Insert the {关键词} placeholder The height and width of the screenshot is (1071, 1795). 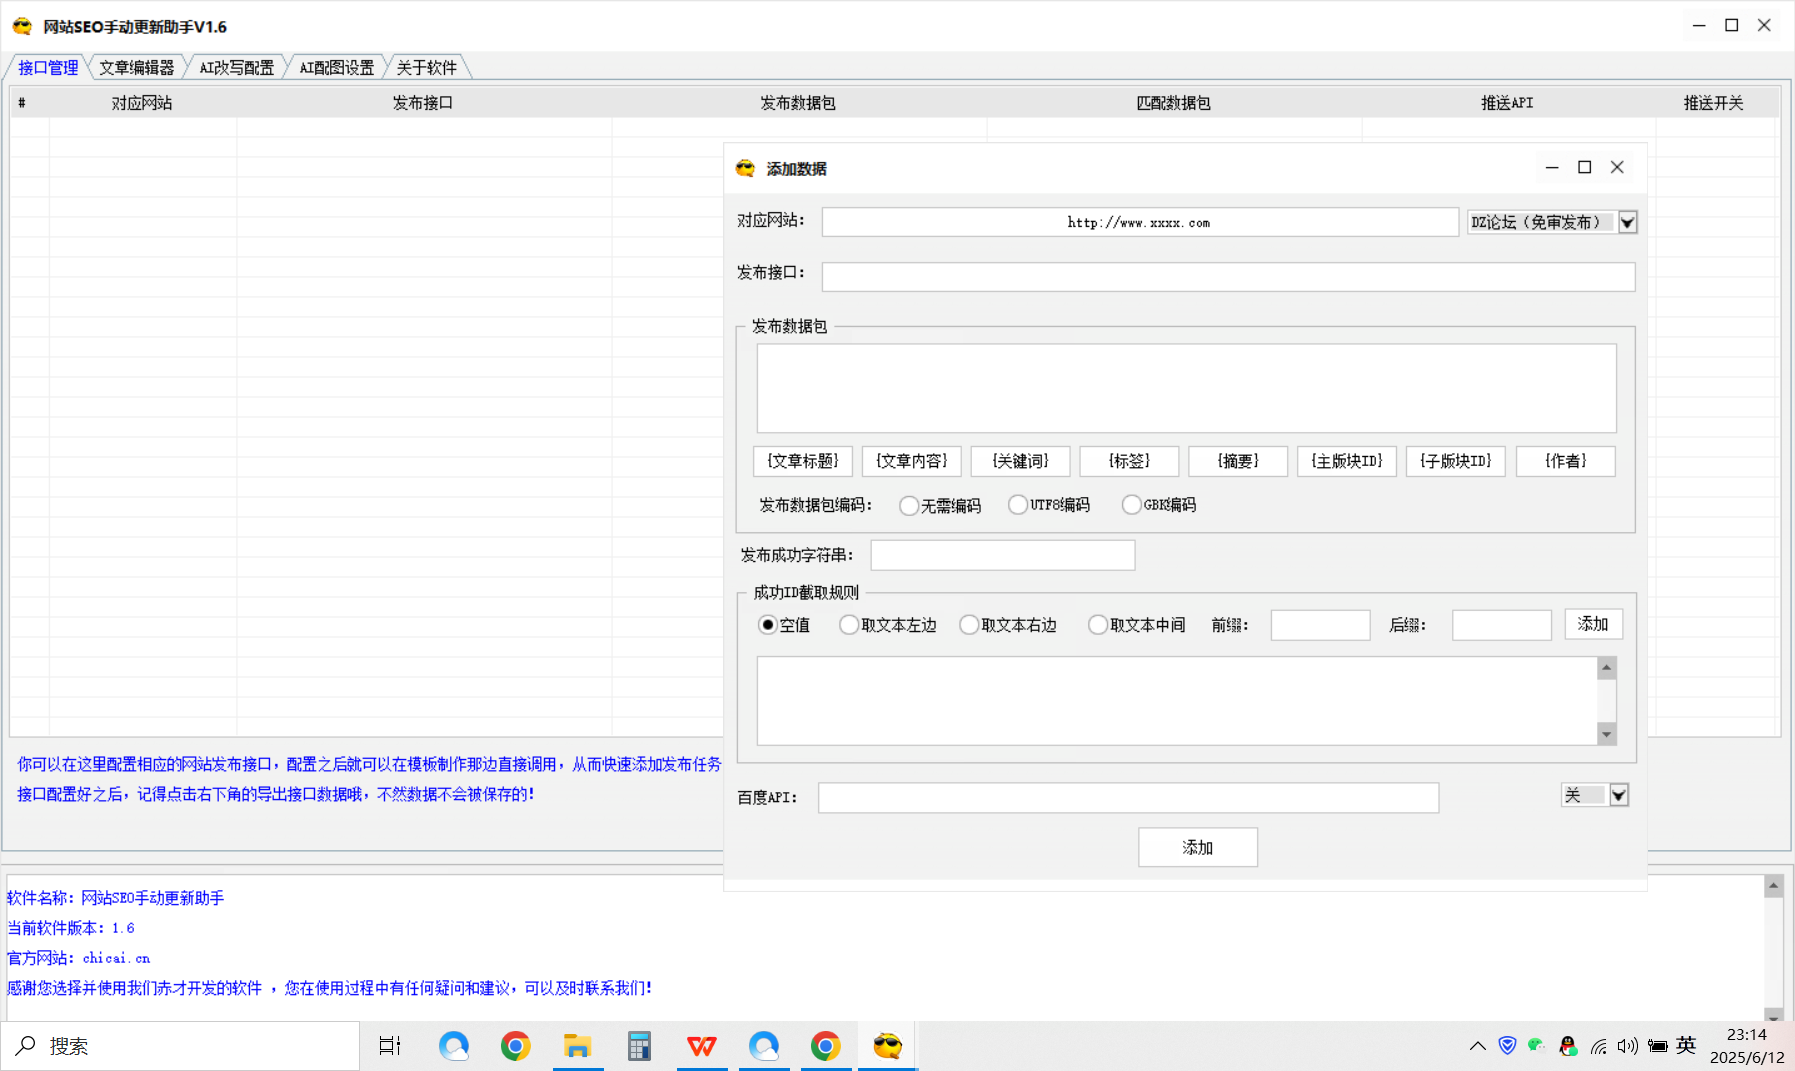[x=1021, y=461]
